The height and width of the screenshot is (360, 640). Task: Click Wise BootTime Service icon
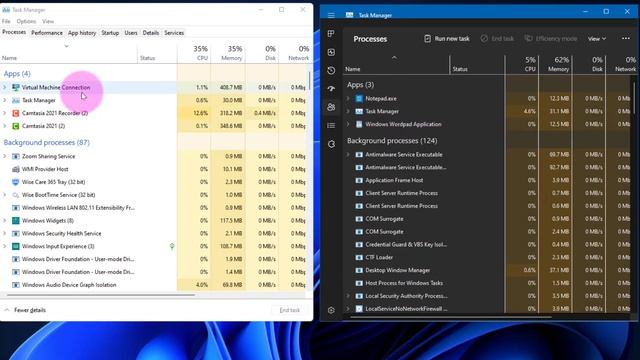[x=16, y=195]
